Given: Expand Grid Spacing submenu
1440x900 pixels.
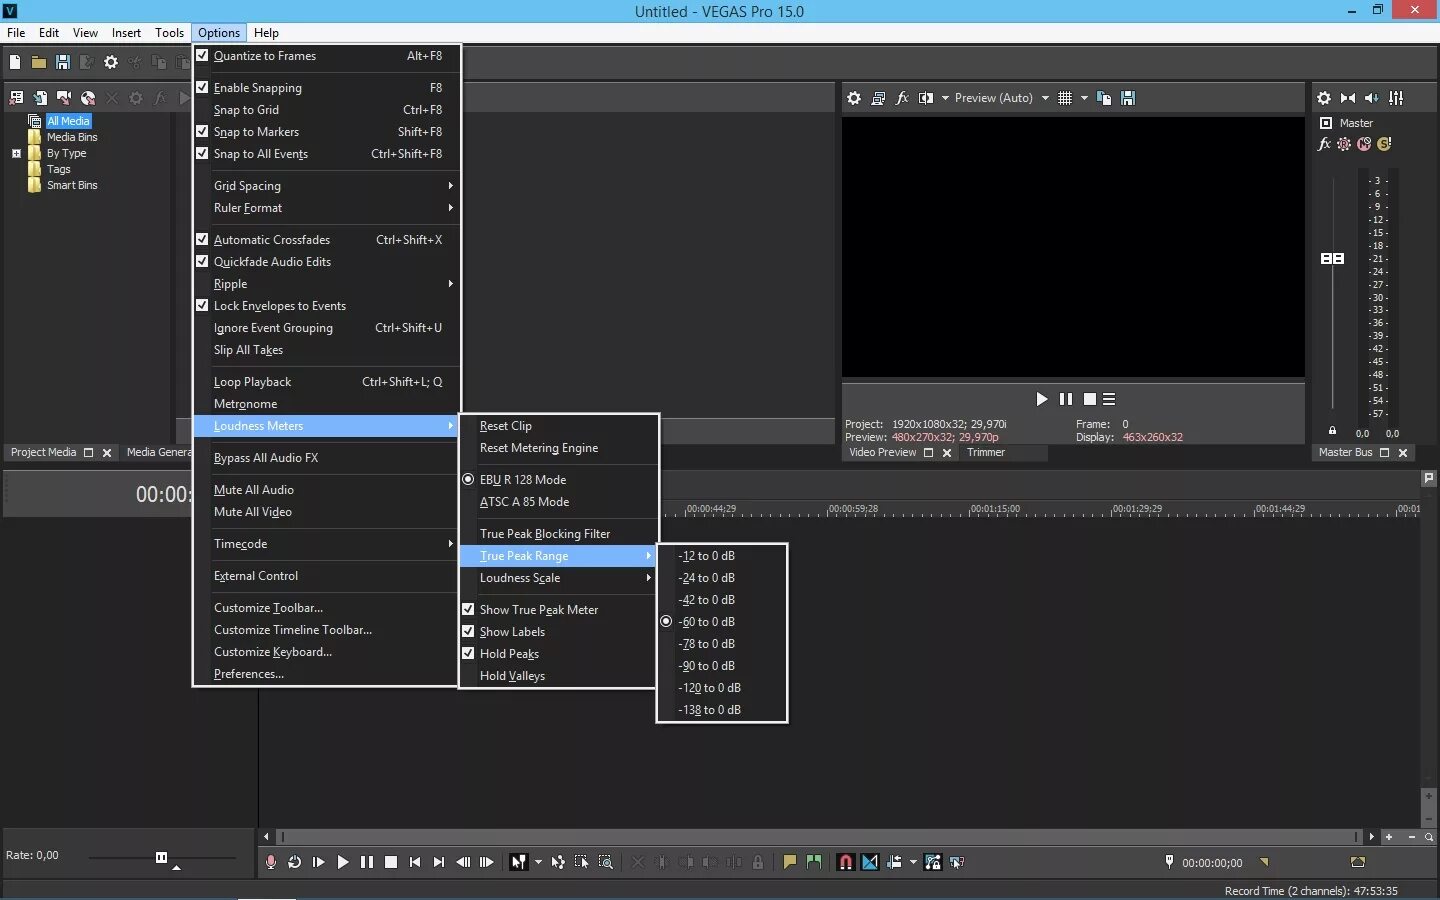Looking at the screenshot, I should (326, 186).
